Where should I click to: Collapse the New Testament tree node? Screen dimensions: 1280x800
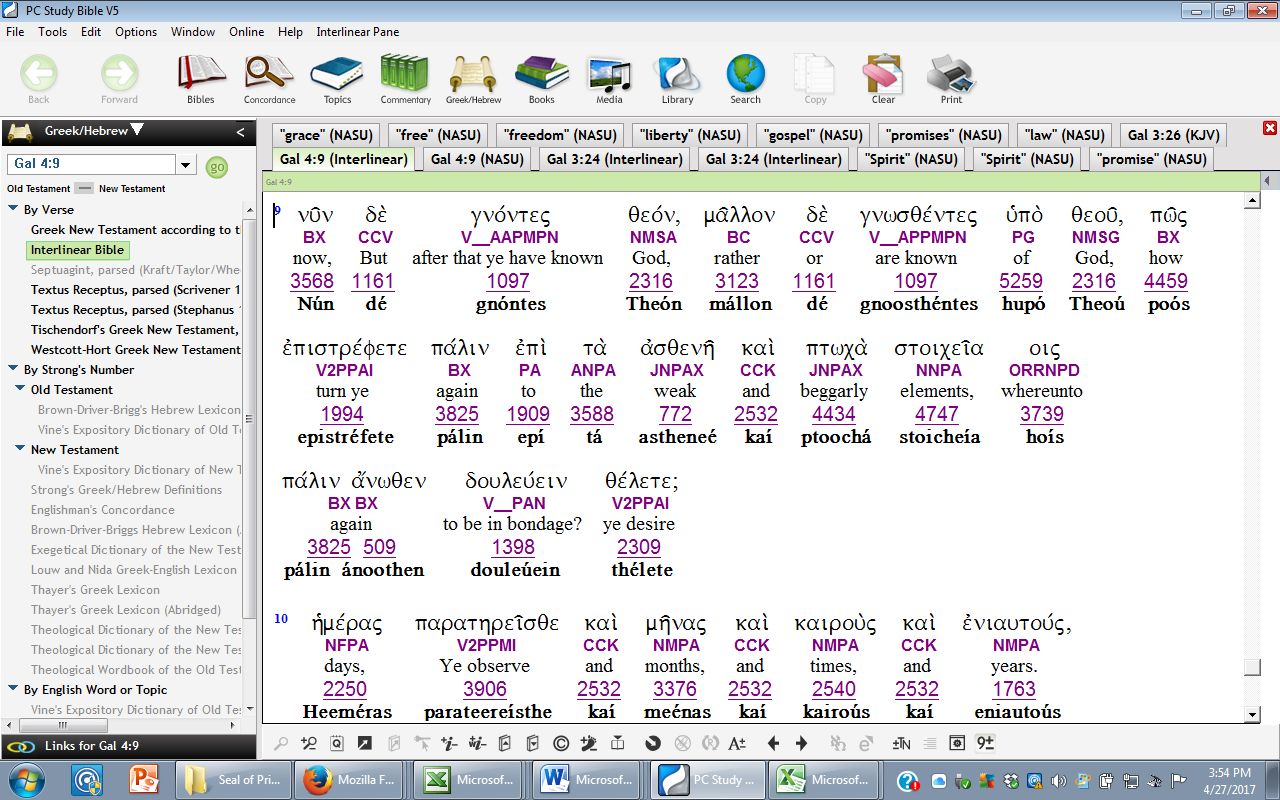point(21,449)
